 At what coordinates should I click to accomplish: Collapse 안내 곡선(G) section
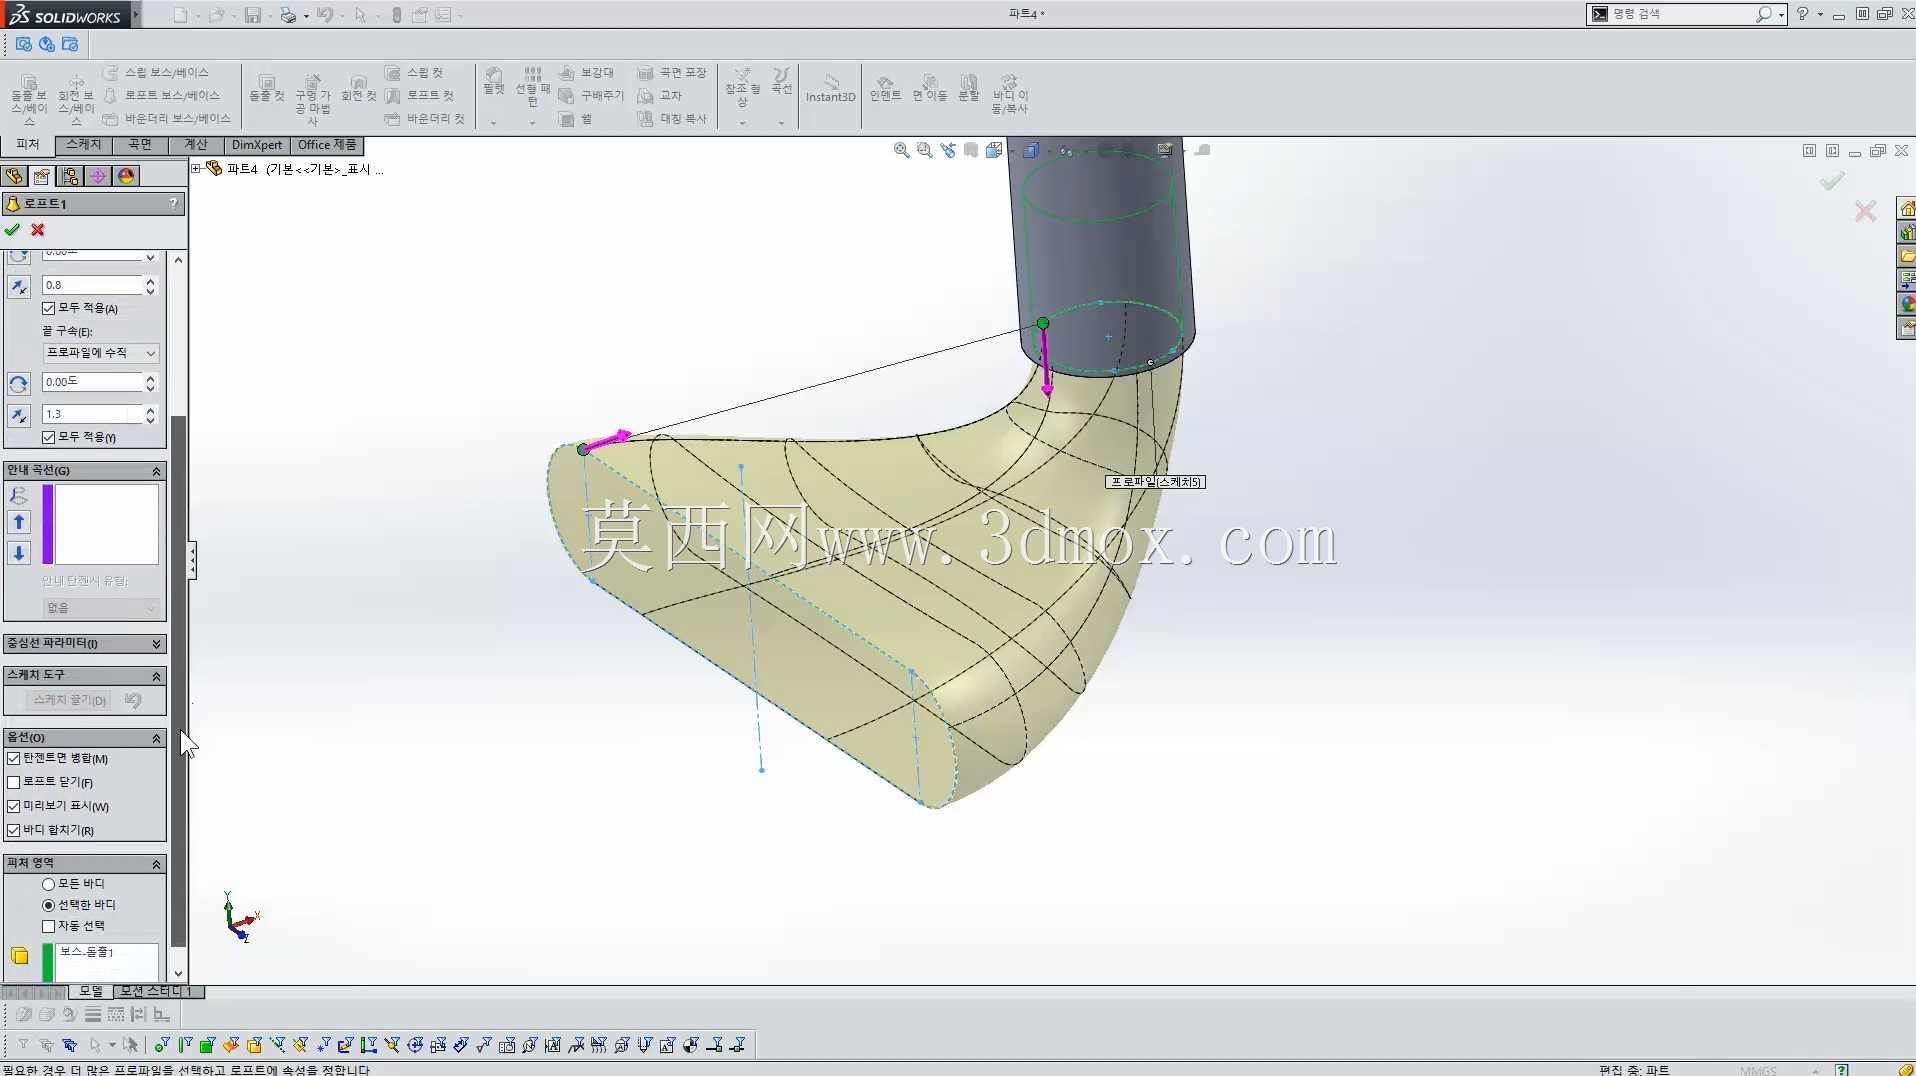tap(156, 471)
